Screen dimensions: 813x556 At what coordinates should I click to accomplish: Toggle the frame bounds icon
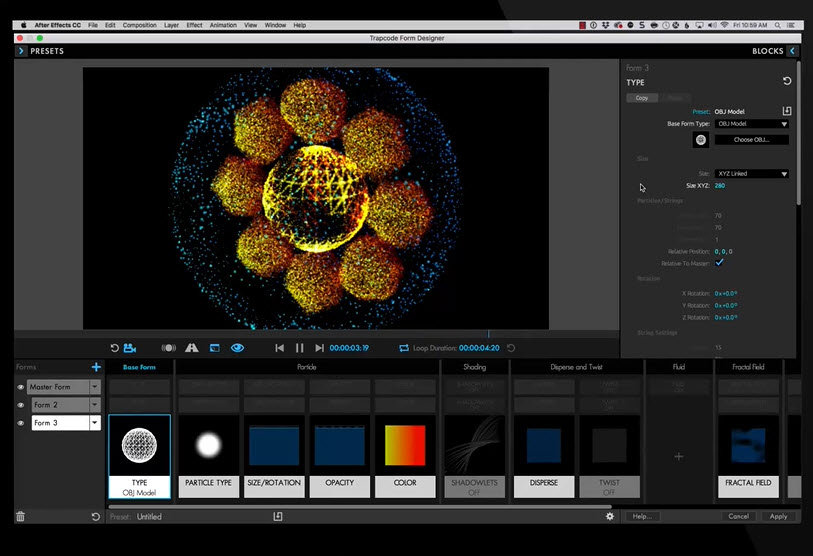point(215,348)
